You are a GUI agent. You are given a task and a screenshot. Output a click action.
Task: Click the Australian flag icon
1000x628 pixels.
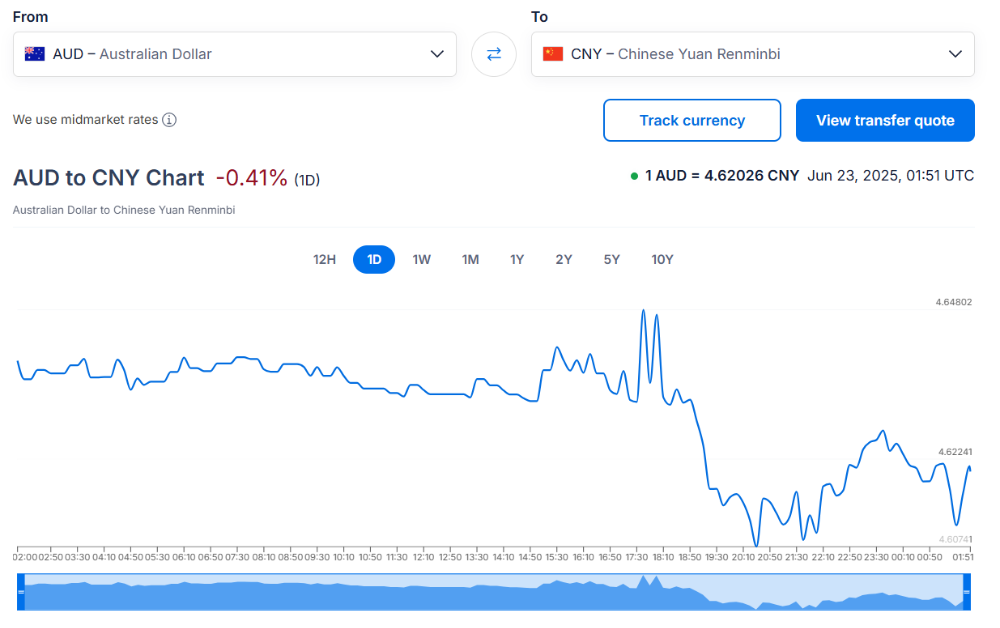(x=34, y=54)
